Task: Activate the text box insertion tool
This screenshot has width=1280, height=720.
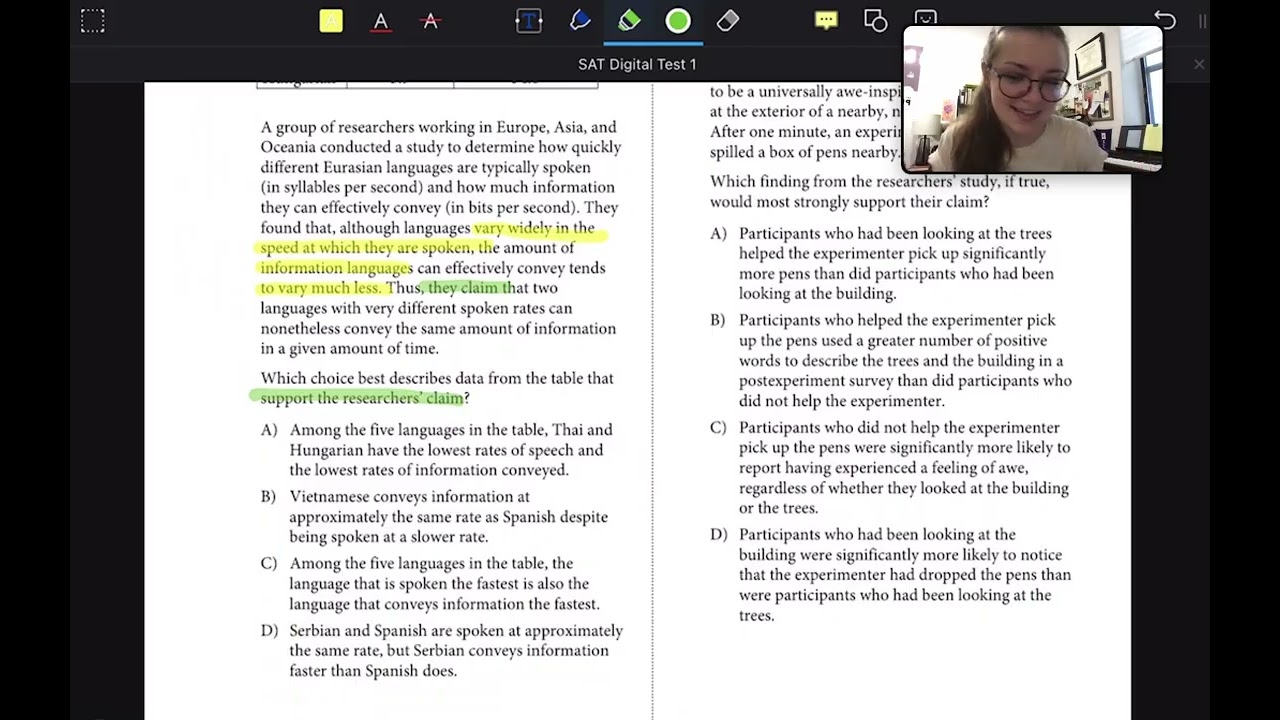Action: coord(529,21)
